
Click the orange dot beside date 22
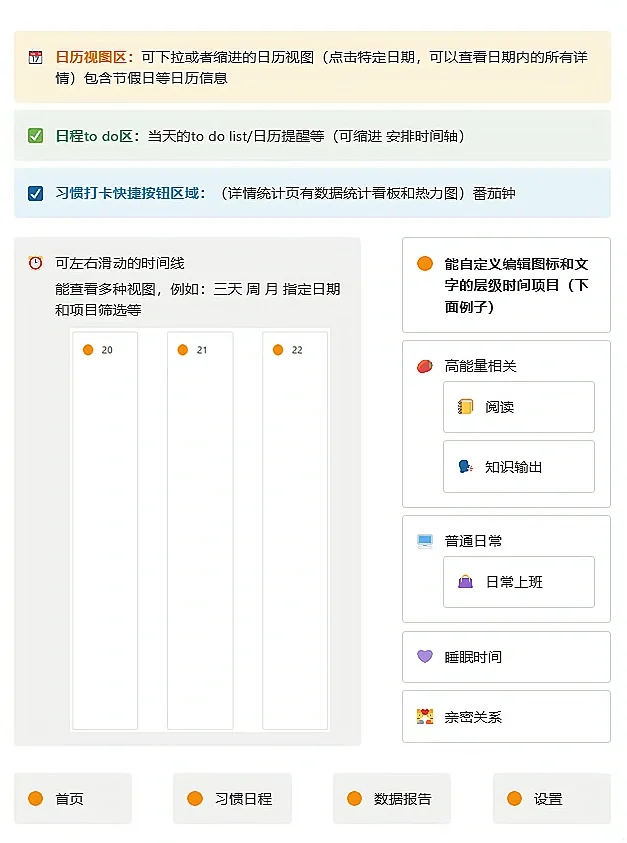point(278,350)
